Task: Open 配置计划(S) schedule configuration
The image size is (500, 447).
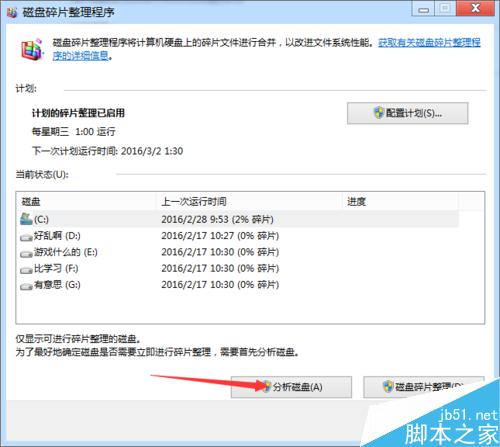Action: tap(407, 113)
